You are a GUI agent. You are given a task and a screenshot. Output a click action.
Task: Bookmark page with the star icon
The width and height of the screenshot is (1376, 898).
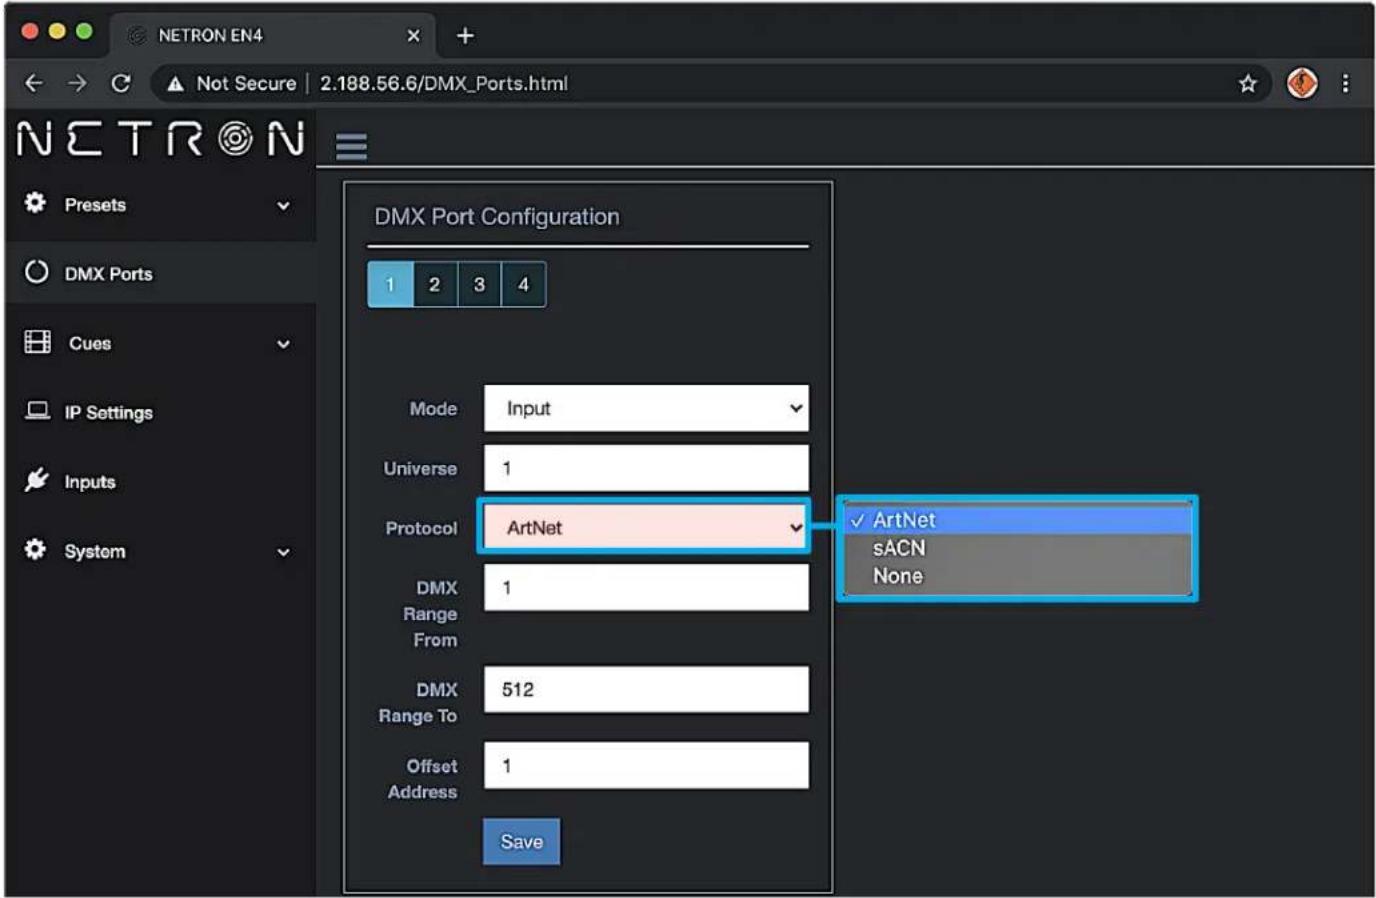pyautogui.click(x=1247, y=83)
